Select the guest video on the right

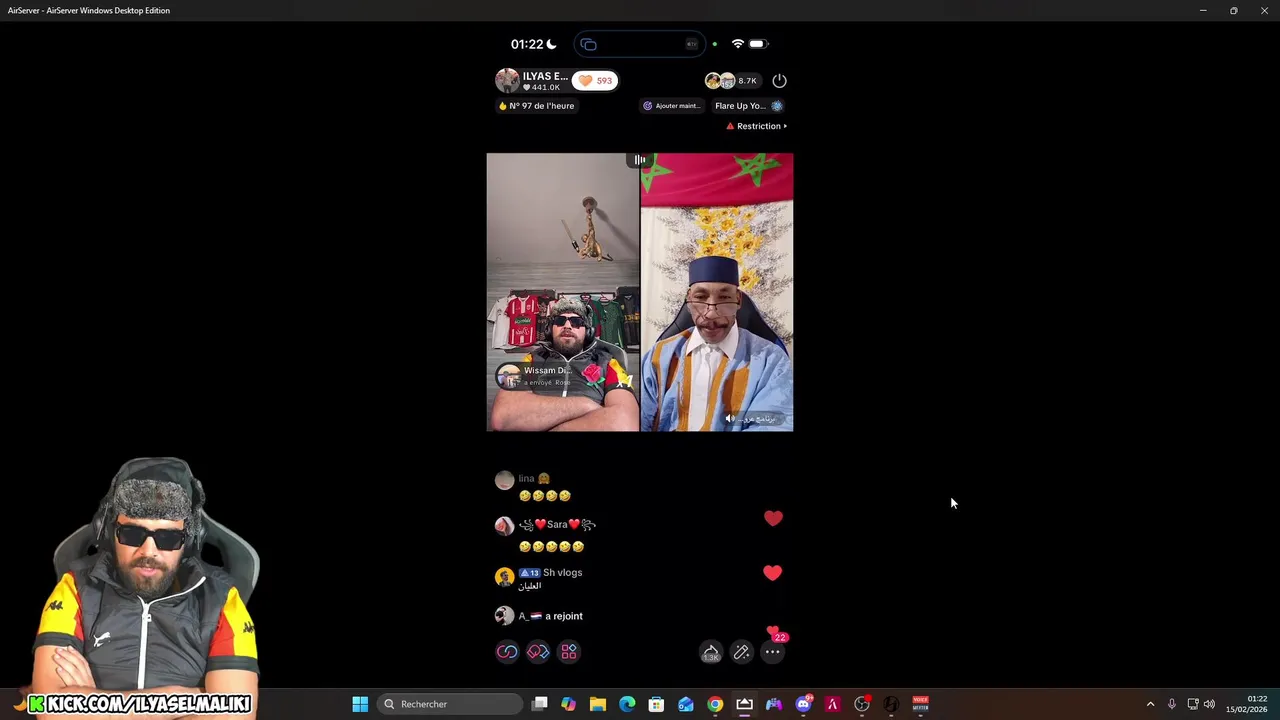717,292
